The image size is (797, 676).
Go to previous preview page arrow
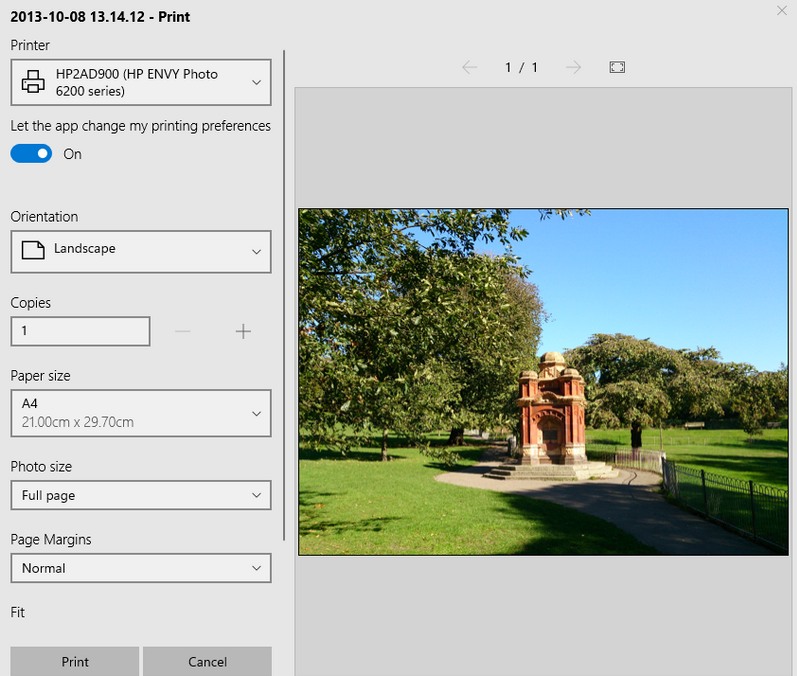tap(470, 67)
